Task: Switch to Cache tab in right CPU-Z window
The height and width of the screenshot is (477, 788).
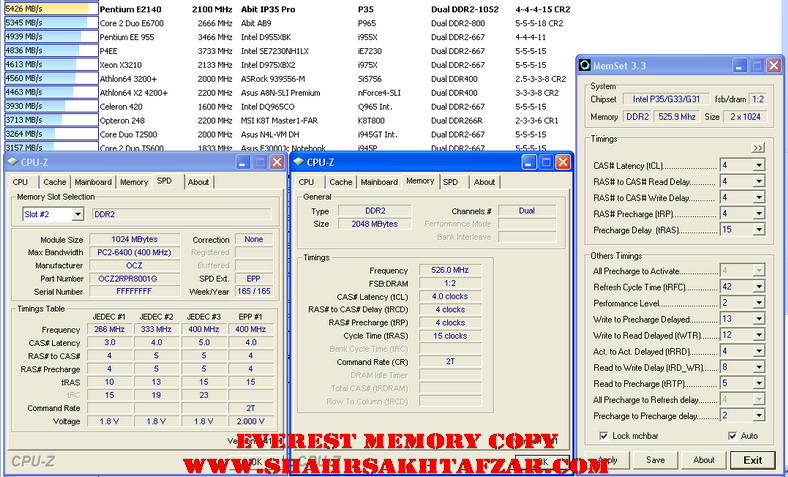Action: click(x=341, y=182)
